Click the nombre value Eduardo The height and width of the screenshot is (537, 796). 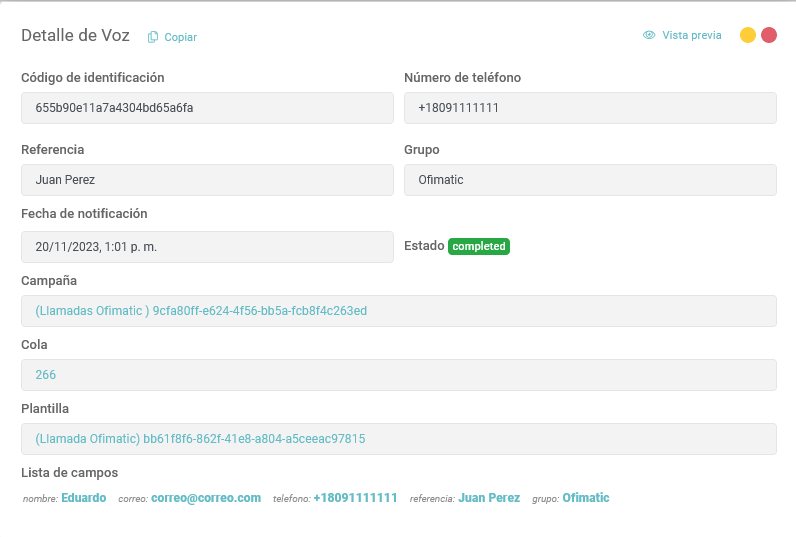83,498
